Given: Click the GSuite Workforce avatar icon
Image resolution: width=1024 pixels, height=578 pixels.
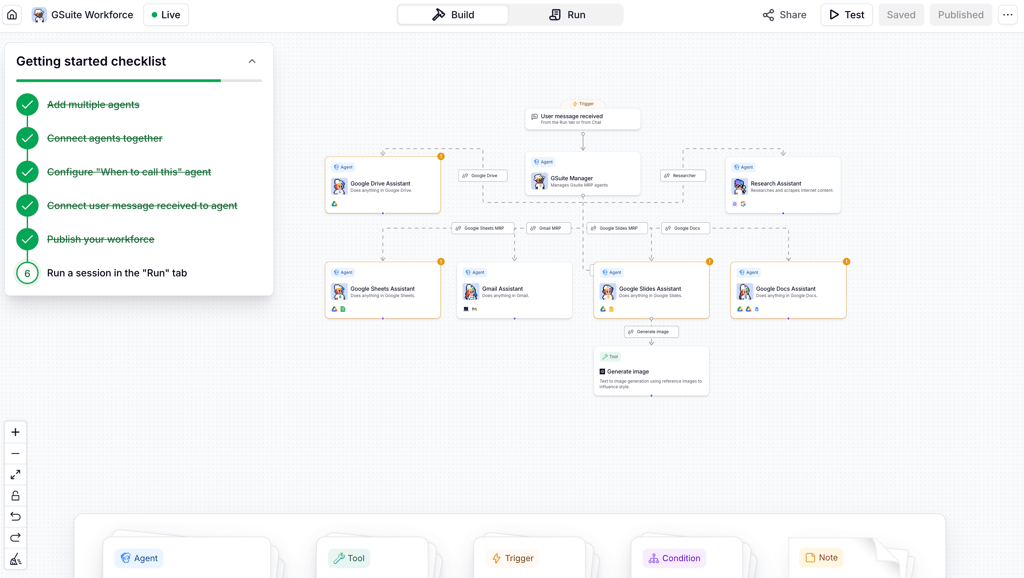Looking at the screenshot, I should click(39, 14).
